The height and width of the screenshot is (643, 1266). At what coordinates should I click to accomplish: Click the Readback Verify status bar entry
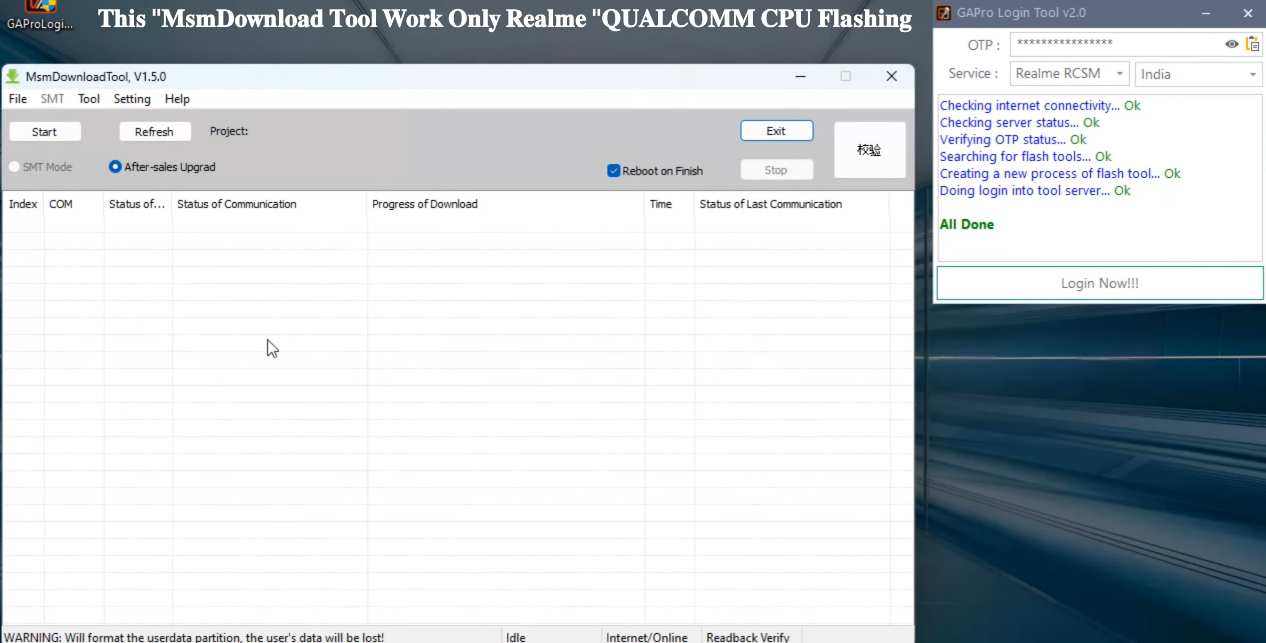pyautogui.click(x=748, y=636)
